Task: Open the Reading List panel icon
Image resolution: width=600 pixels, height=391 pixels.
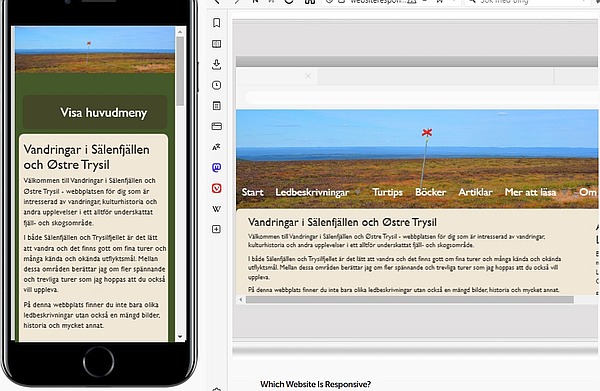Action: [217, 44]
